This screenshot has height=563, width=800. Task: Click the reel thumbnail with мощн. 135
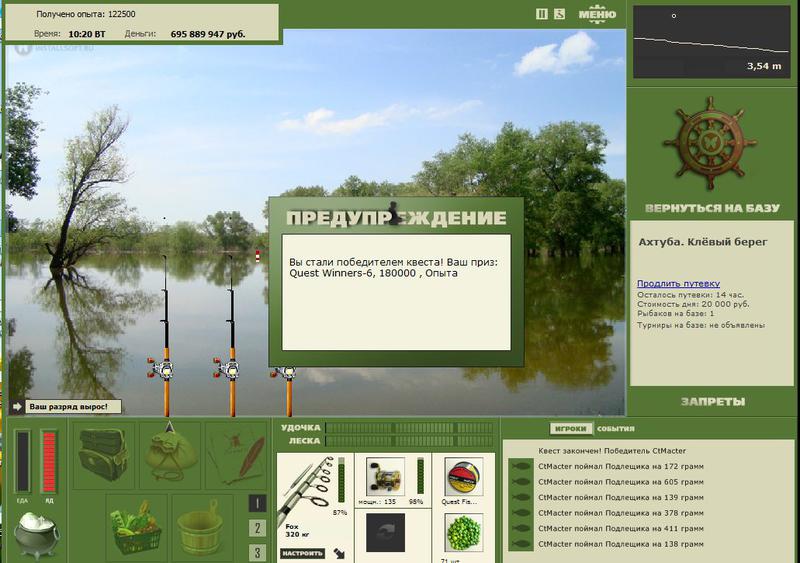[385, 477]
